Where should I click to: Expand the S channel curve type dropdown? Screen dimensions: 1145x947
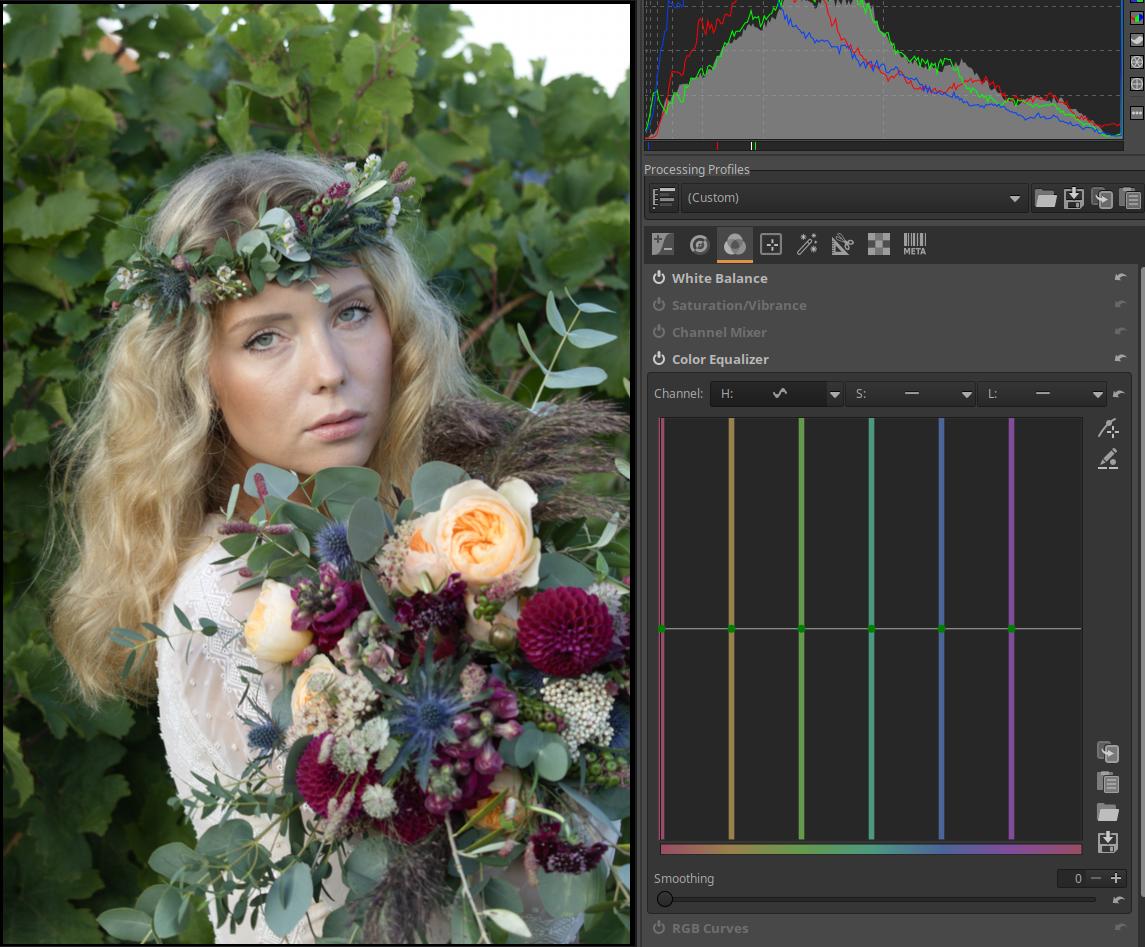point(966,395)
